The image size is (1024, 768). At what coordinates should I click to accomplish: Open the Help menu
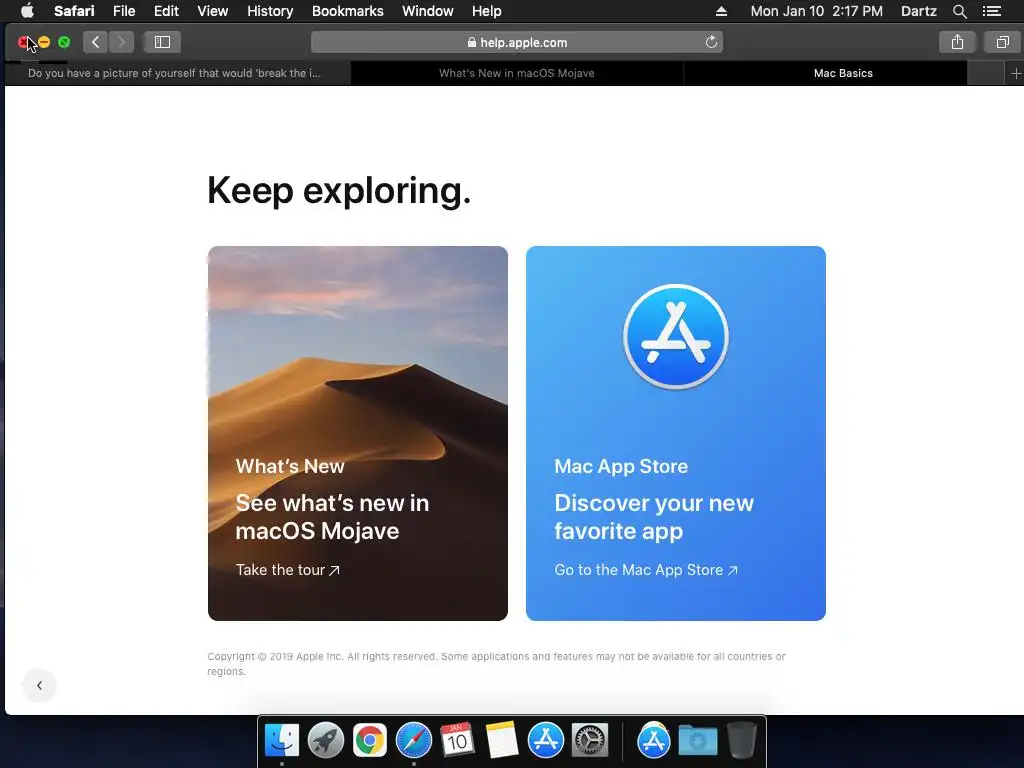(x=487, y=11)
